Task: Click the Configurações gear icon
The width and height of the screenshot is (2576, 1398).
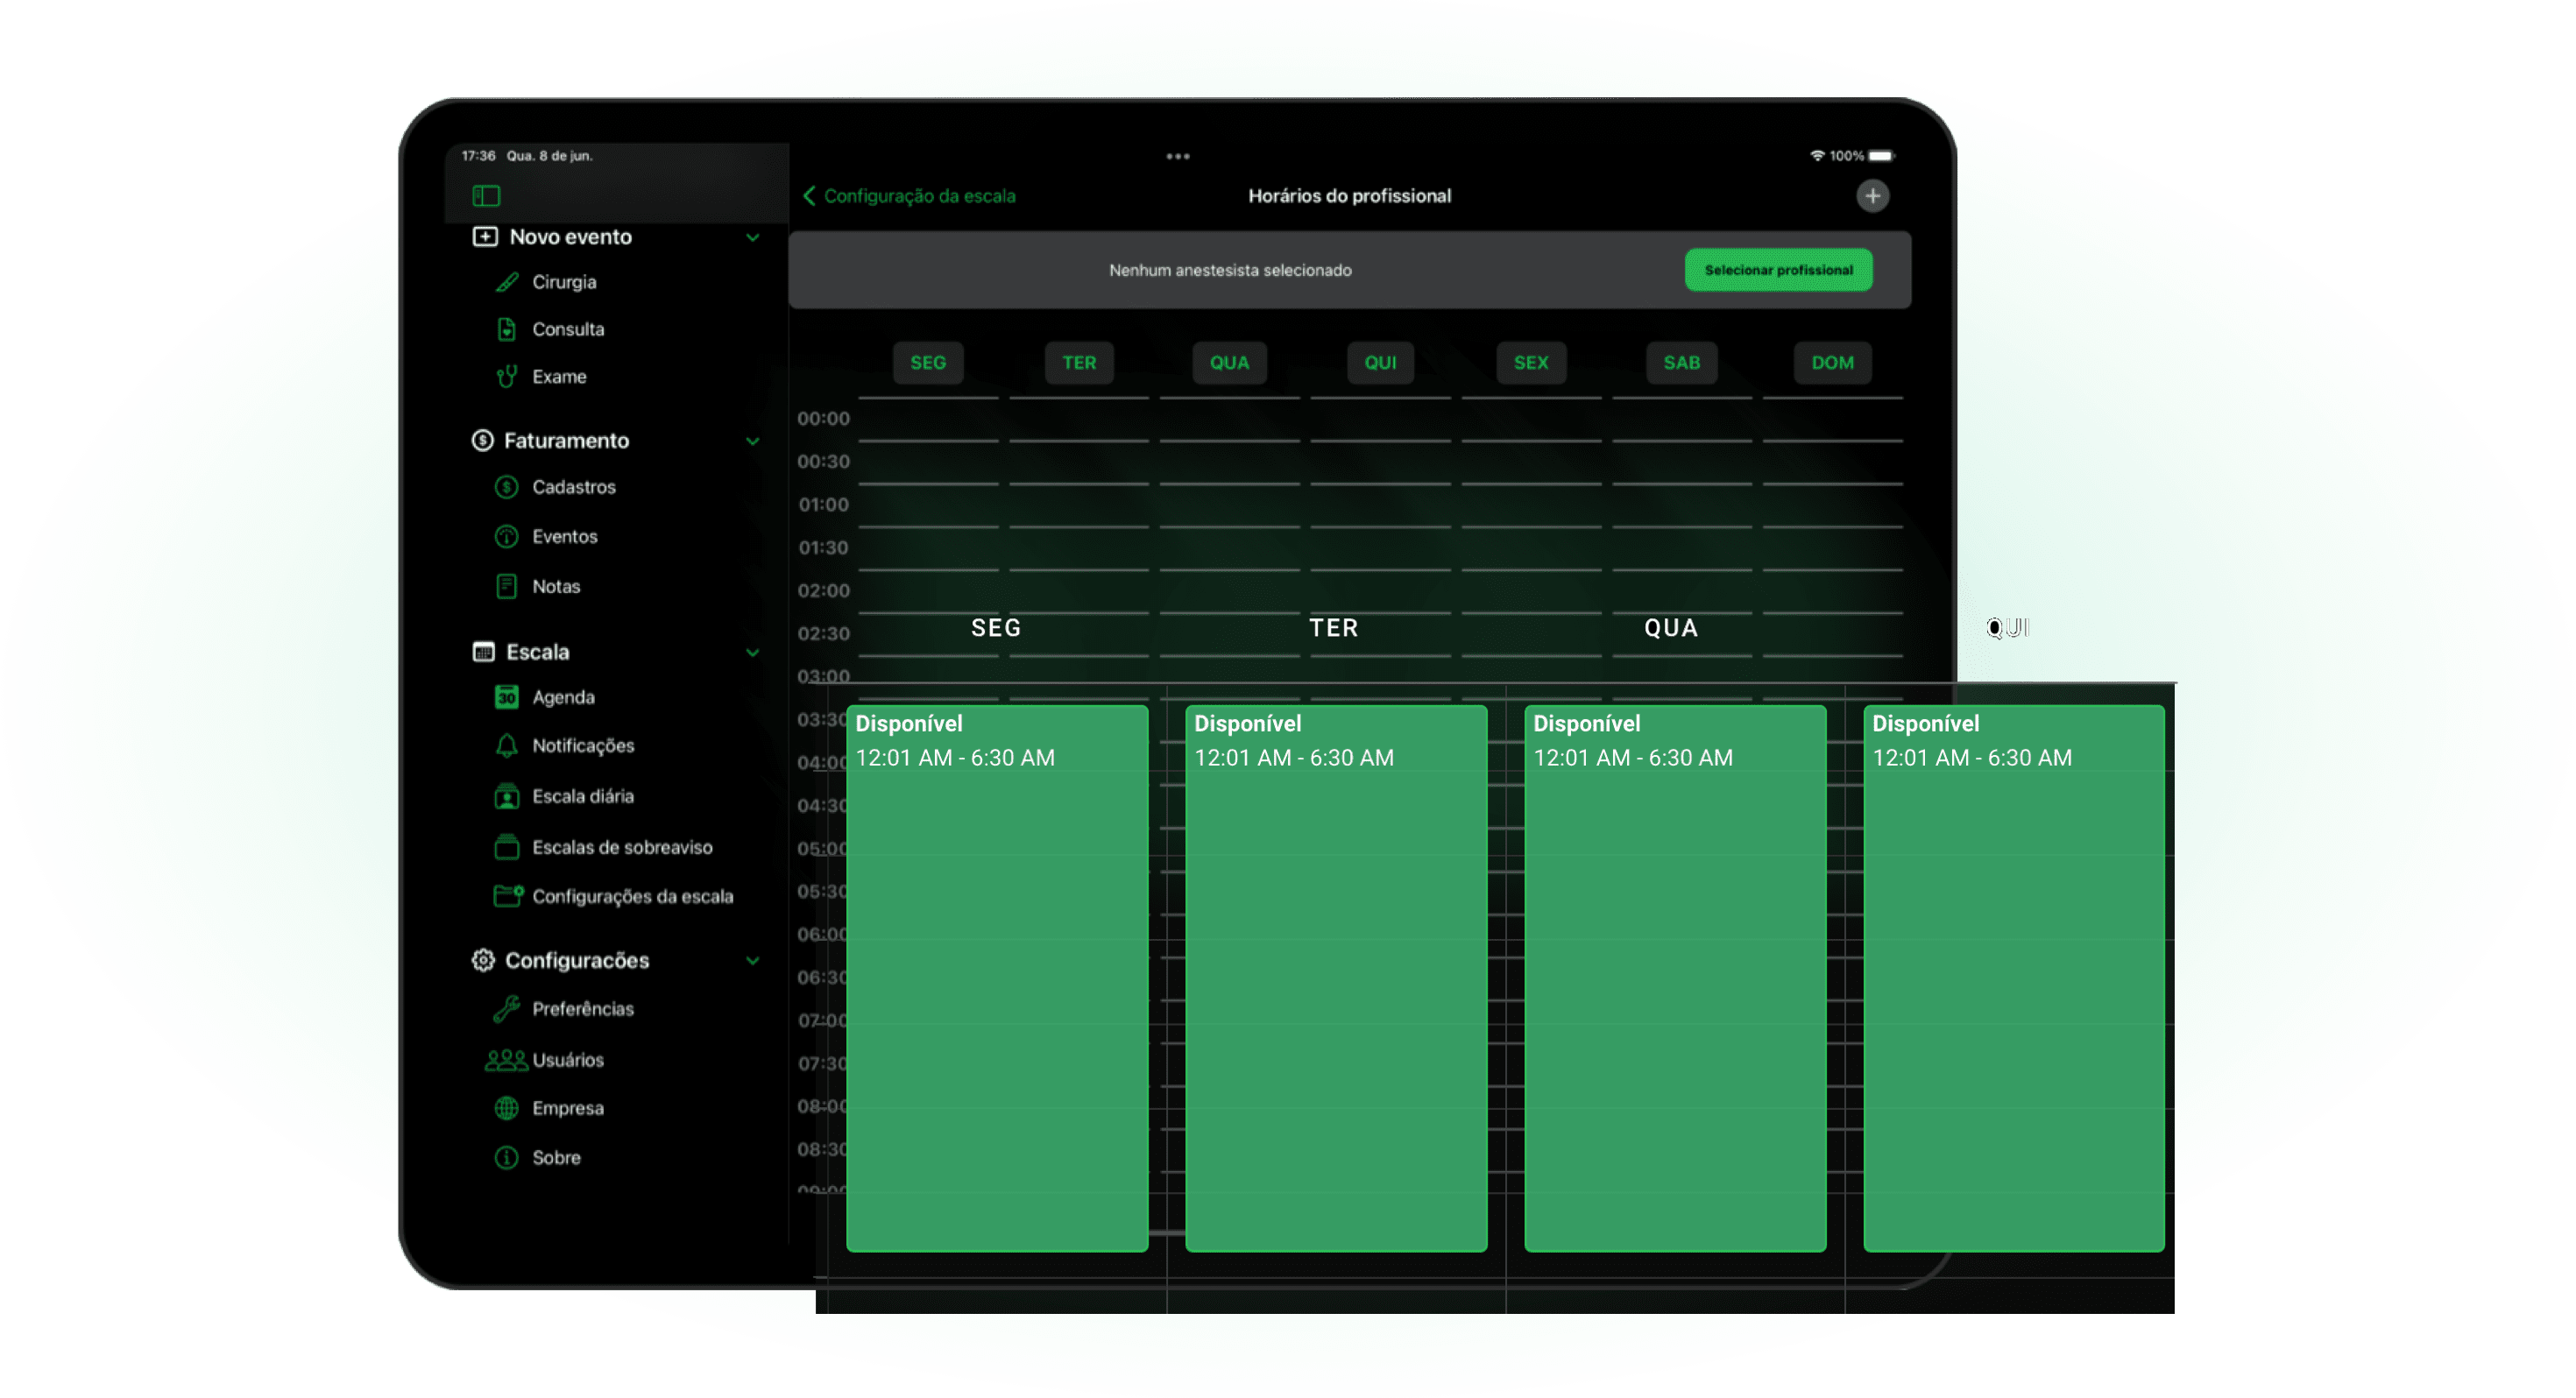Action: [483, 961]
